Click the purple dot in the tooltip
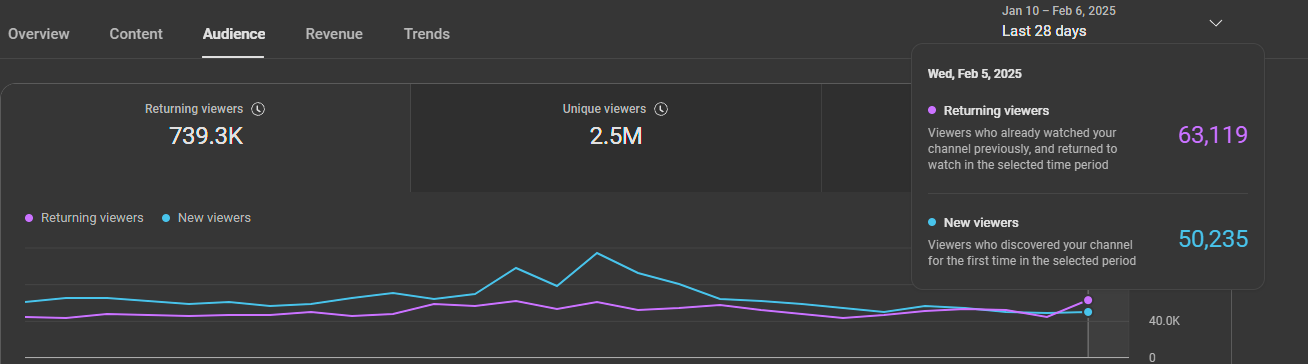The image size is (1308, 364). coord(932,111)
